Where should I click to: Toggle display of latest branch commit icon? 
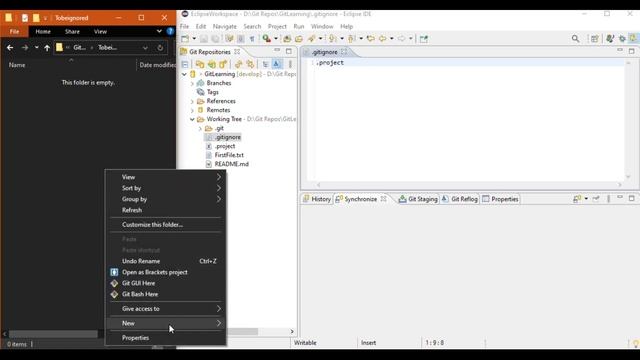click(x=277, y=64)
